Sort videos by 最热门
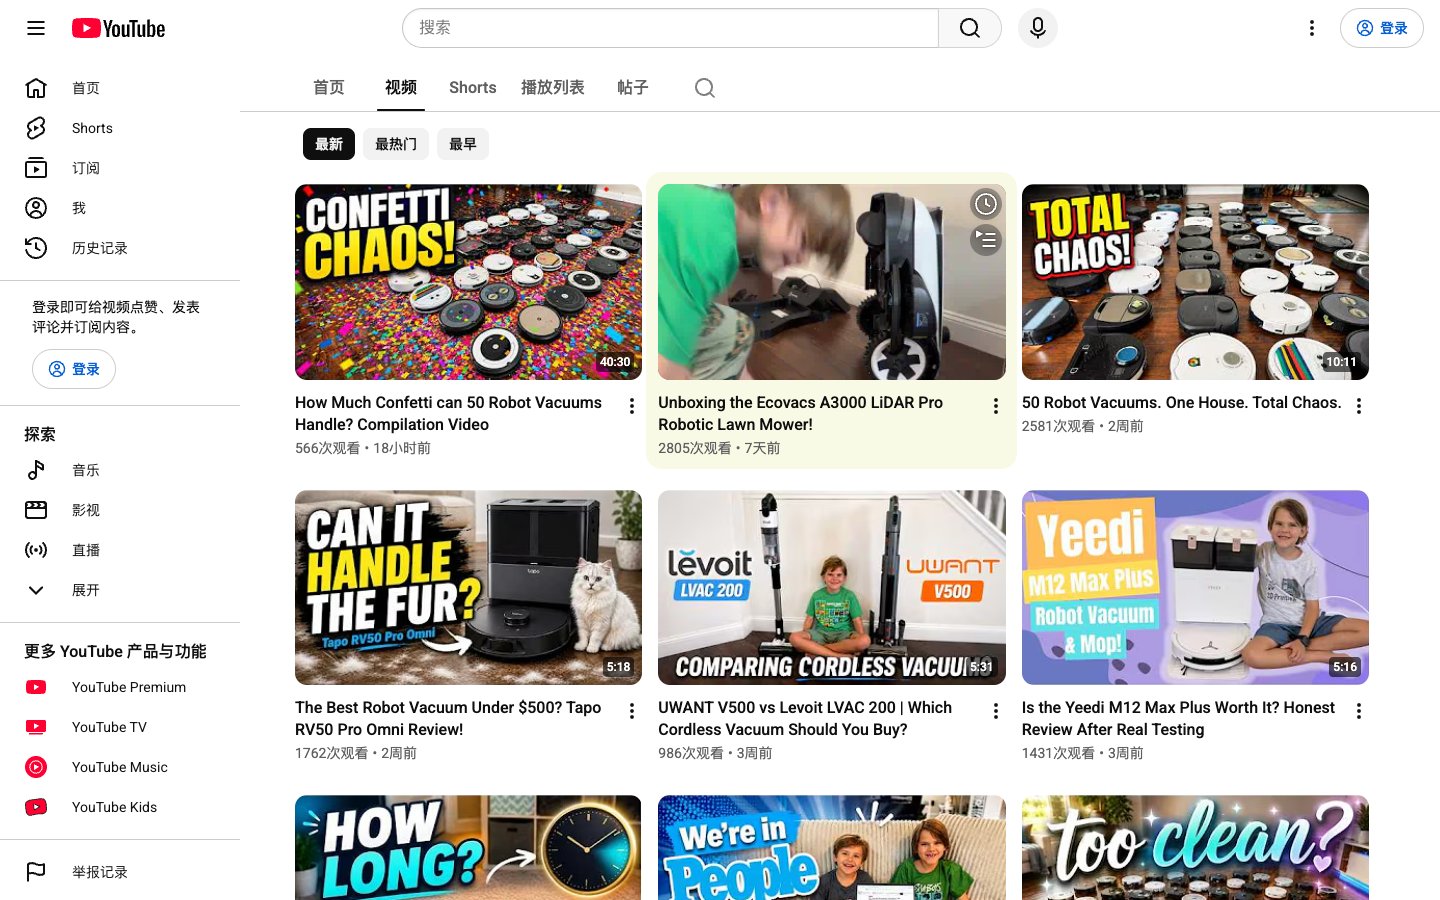The height and width of the screenshot is (900, 1440). pyautogui.click(x=396, y=144)
